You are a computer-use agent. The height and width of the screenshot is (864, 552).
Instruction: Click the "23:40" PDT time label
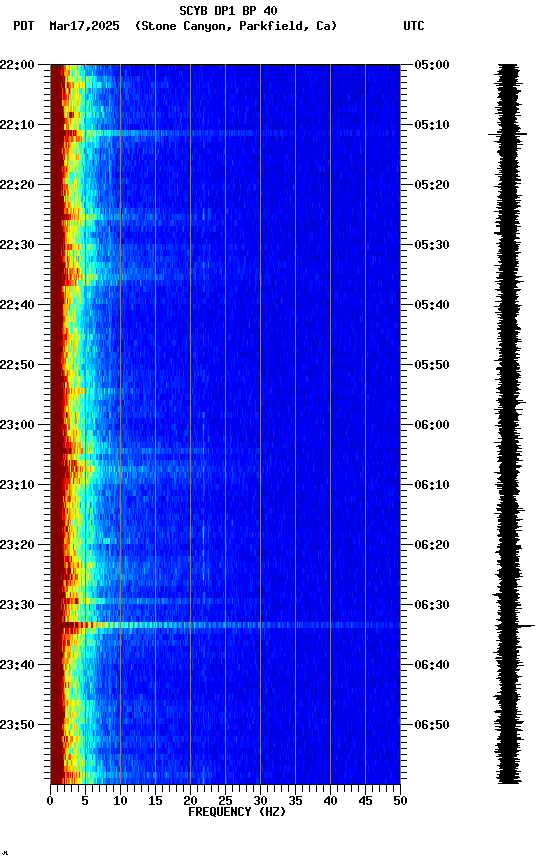click(x=17, y=665)
